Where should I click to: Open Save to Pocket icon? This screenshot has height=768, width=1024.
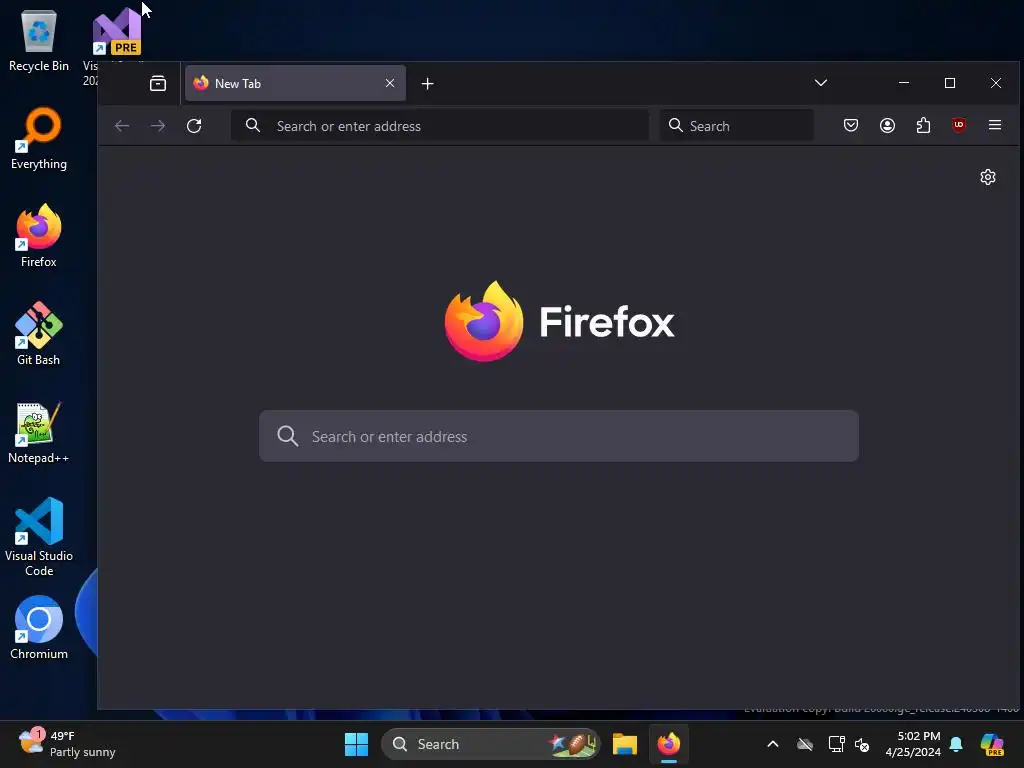(850, 125)
